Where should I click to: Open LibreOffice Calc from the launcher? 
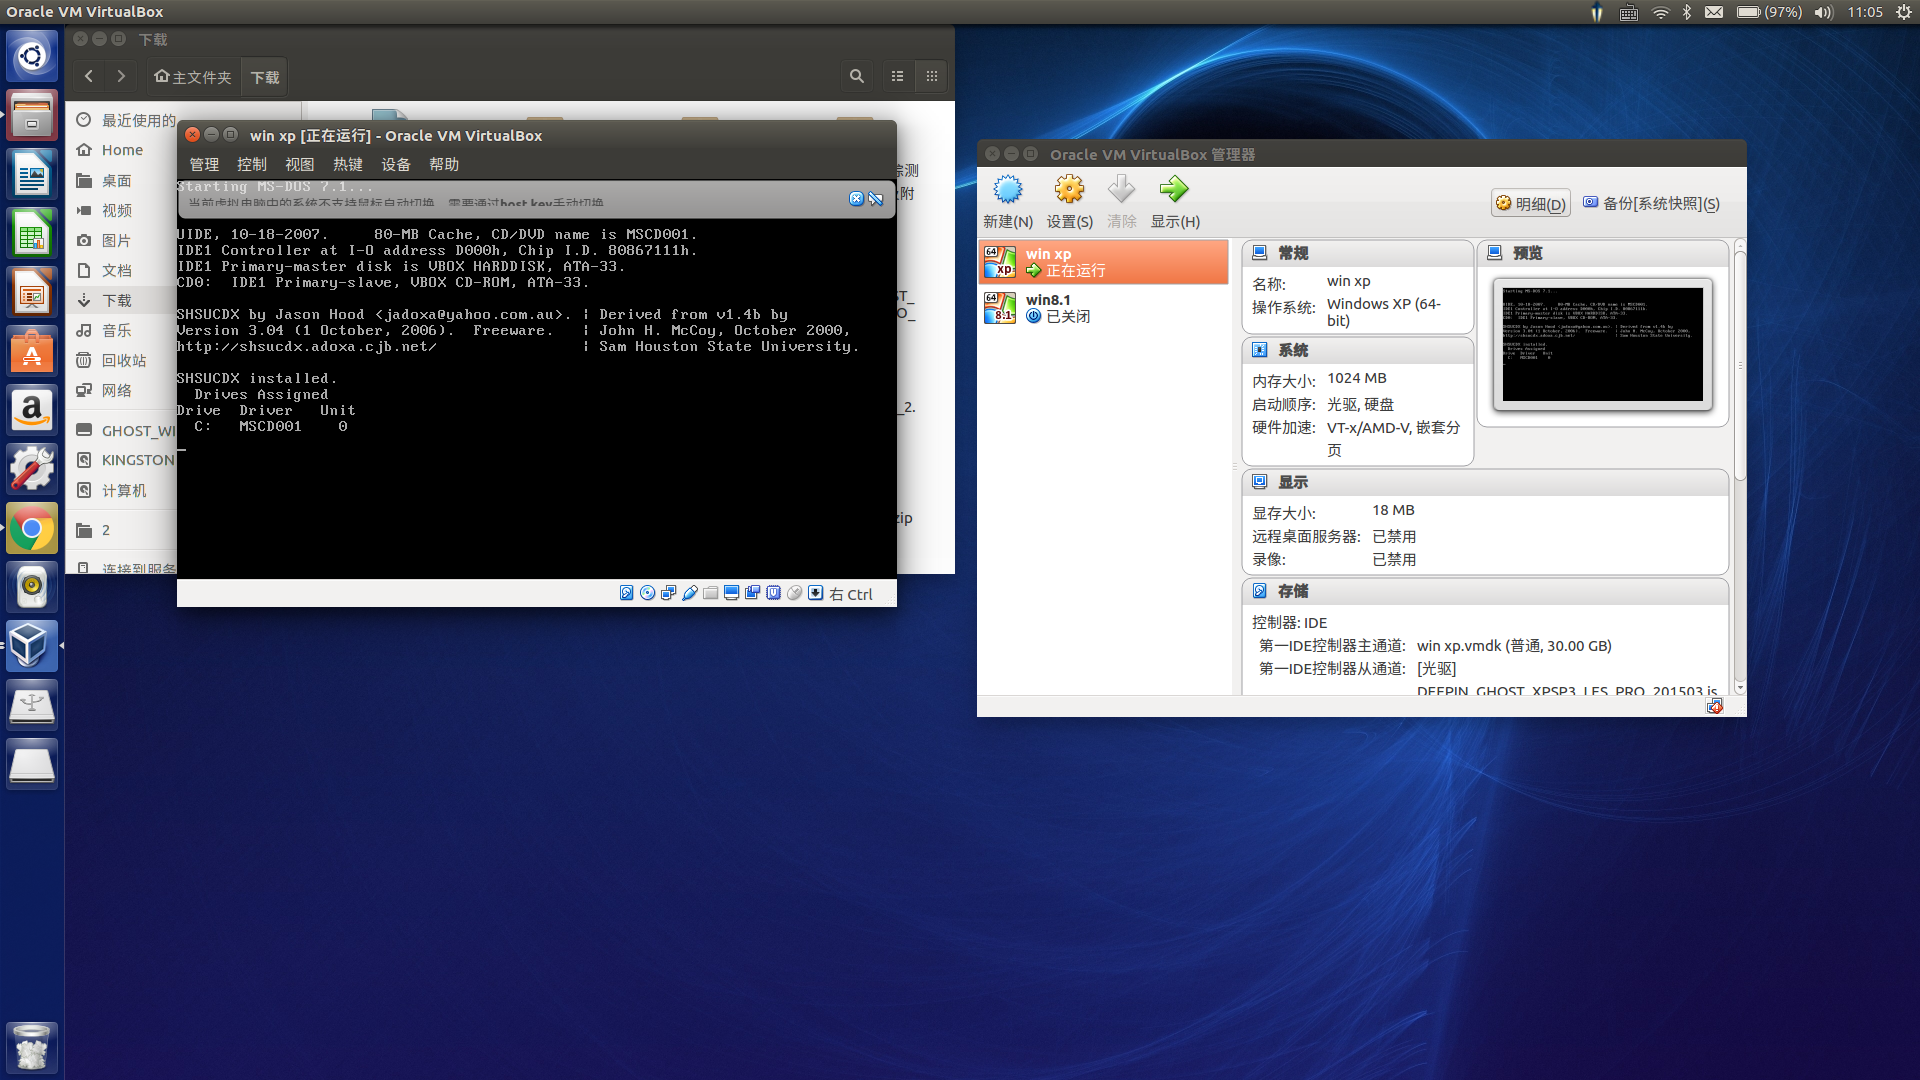32,235
